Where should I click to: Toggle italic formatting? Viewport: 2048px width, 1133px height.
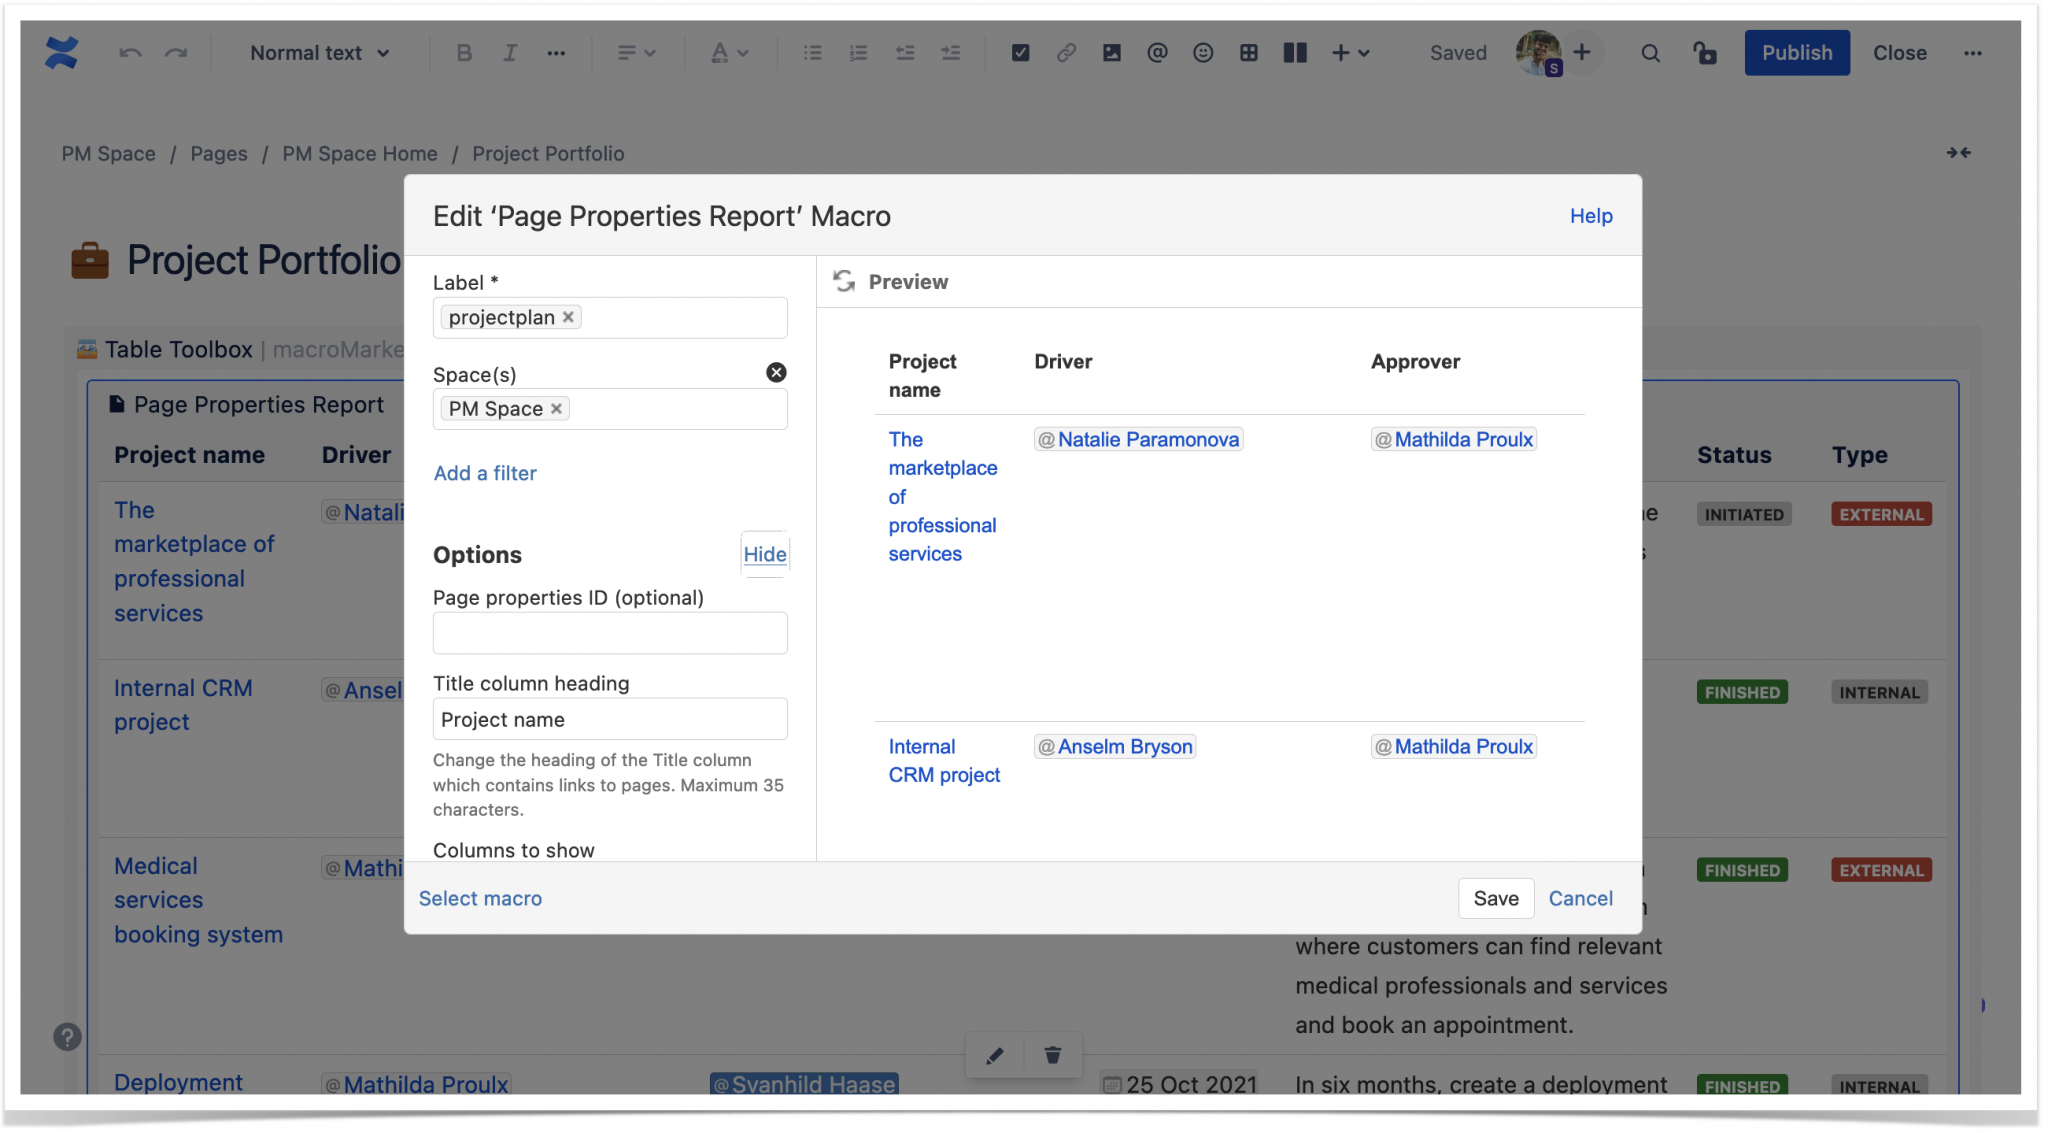pos(509,53)
